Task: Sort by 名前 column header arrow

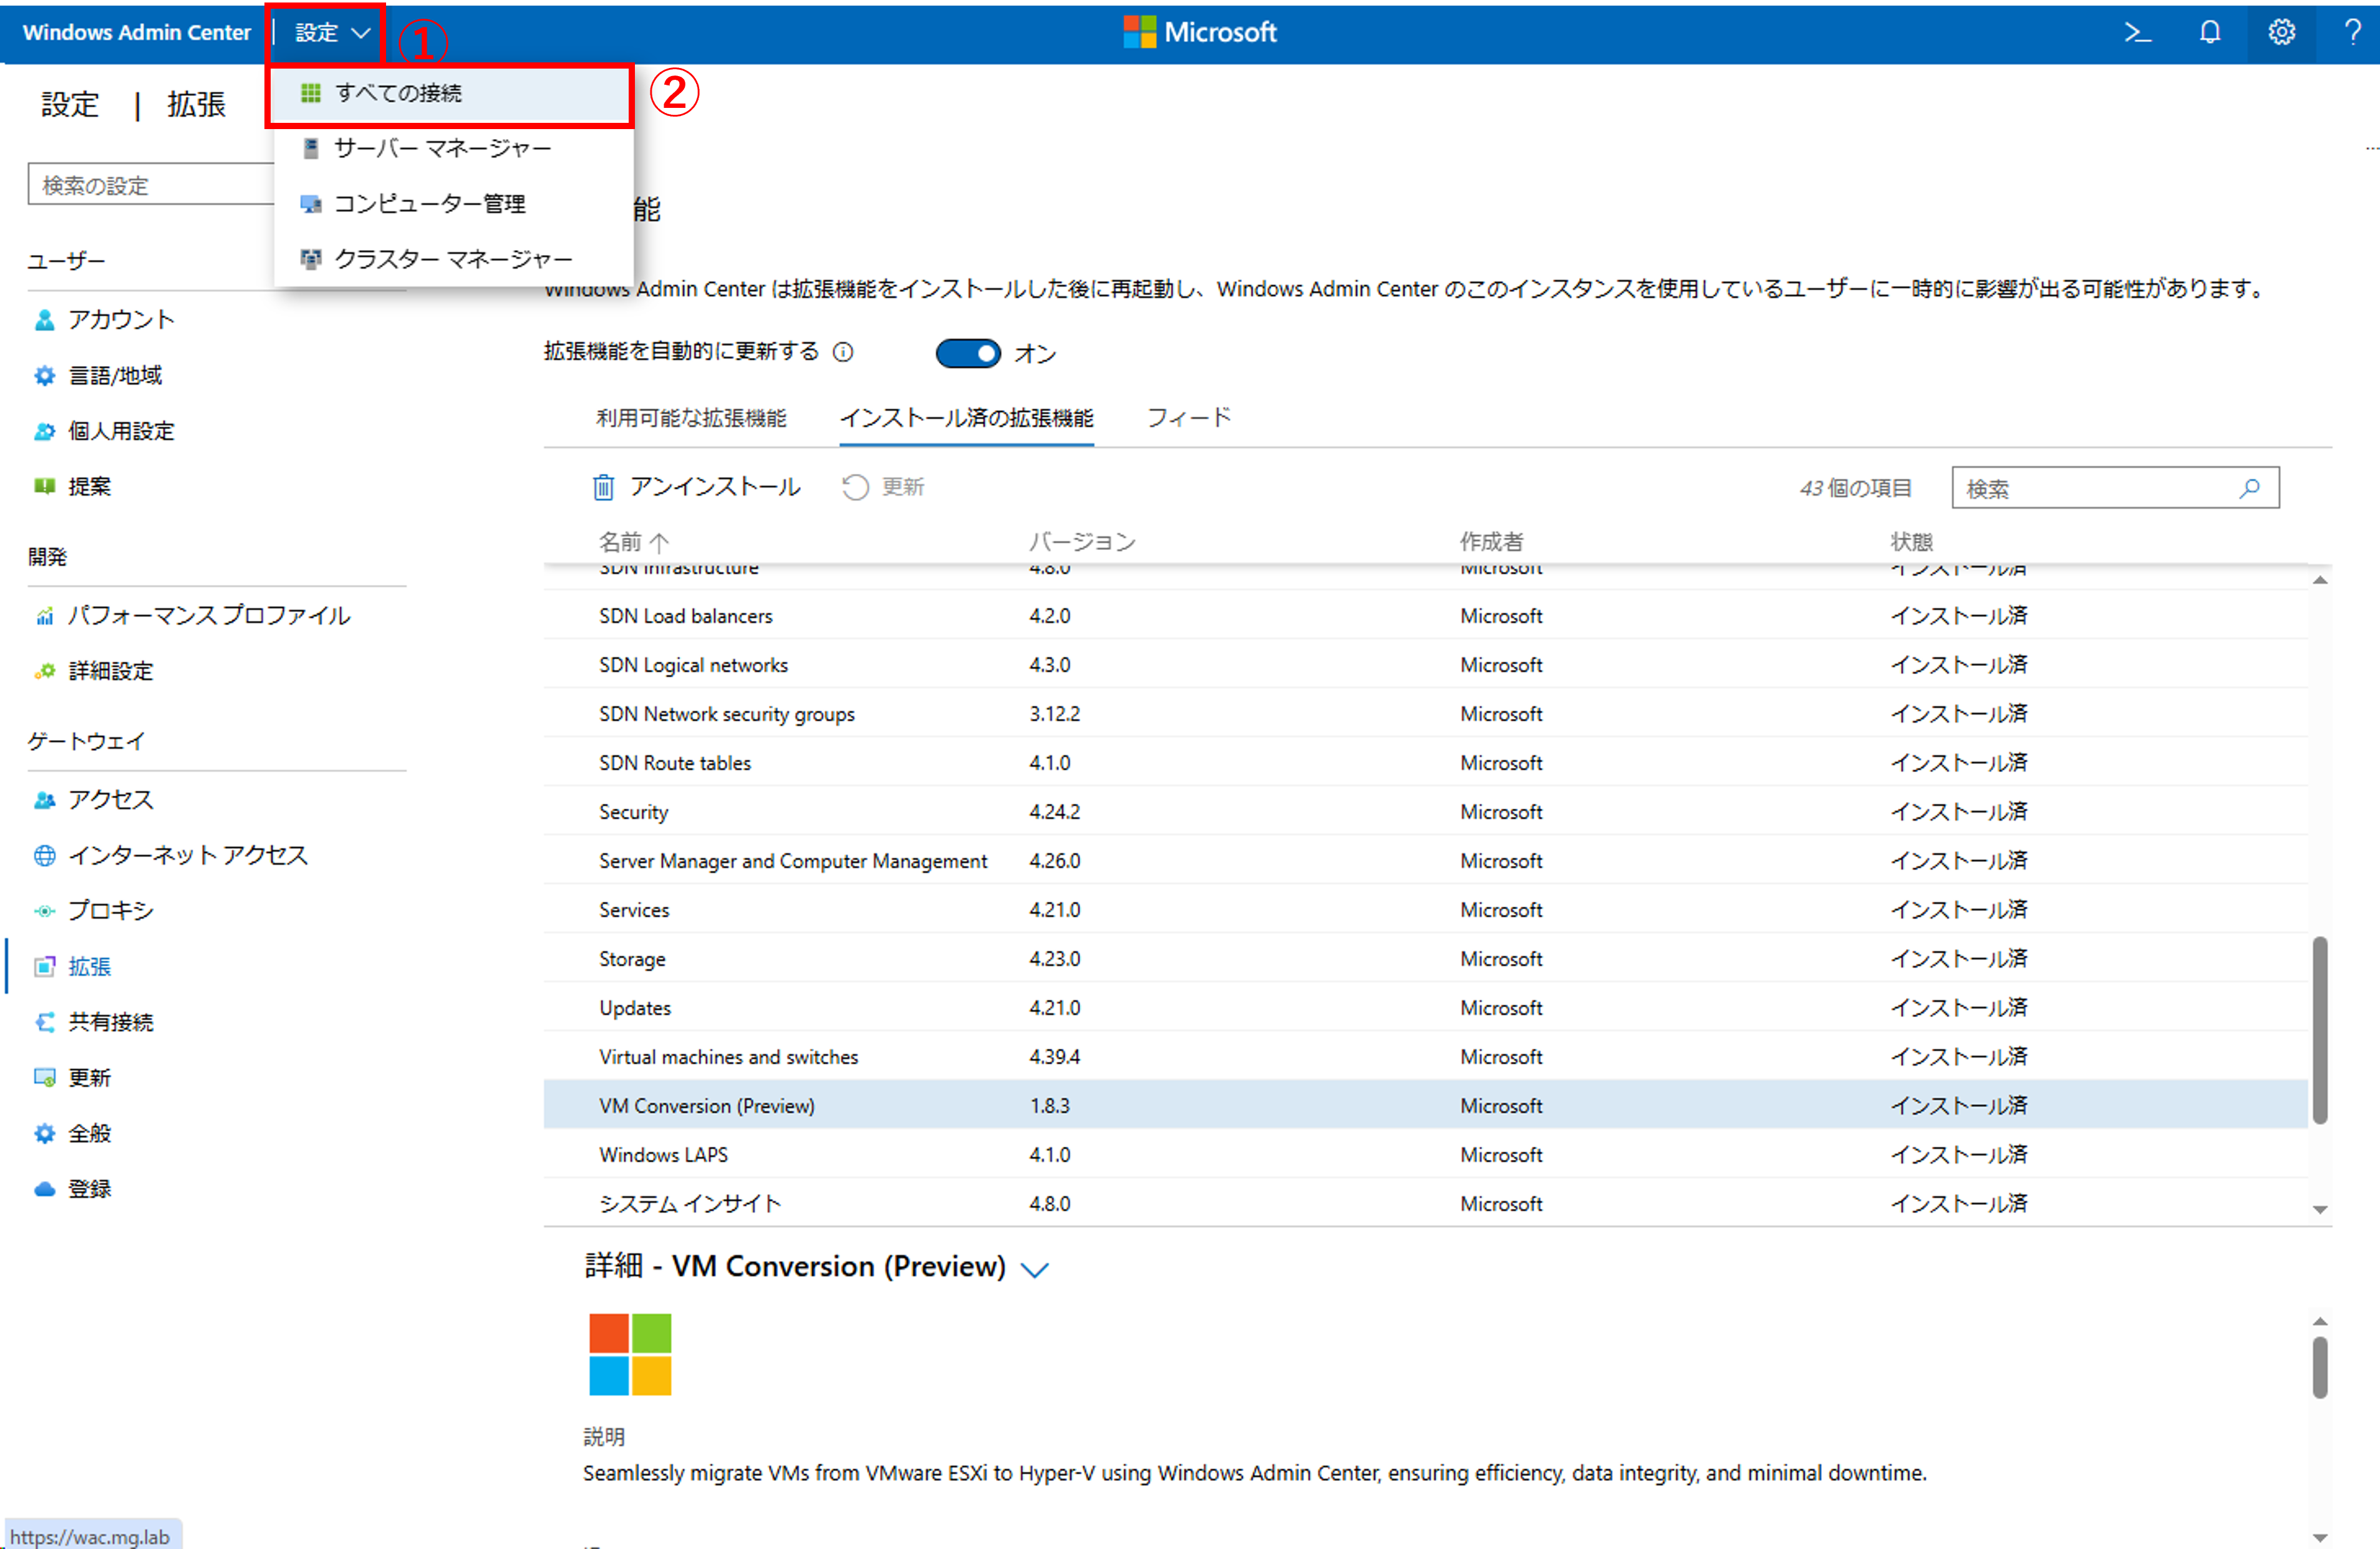Action: pyautogui.click(x=659, y=542)
